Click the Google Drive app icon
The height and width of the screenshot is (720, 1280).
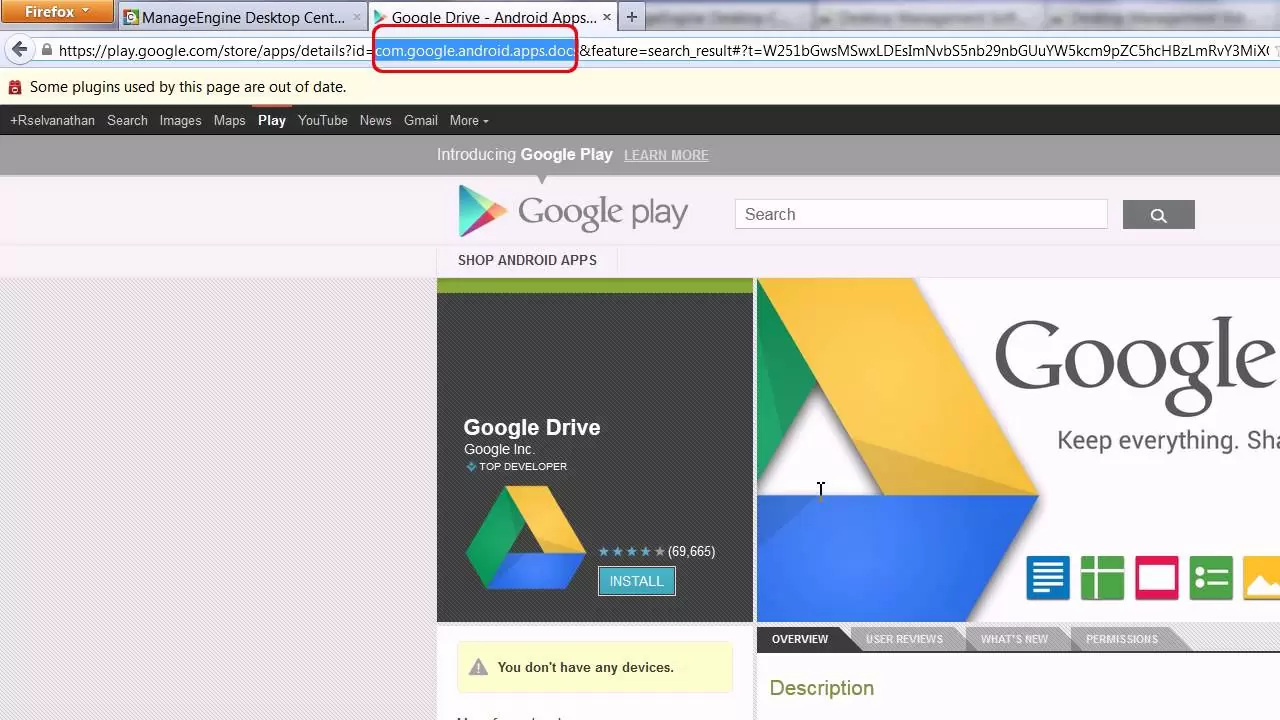[x=525, y=537]
